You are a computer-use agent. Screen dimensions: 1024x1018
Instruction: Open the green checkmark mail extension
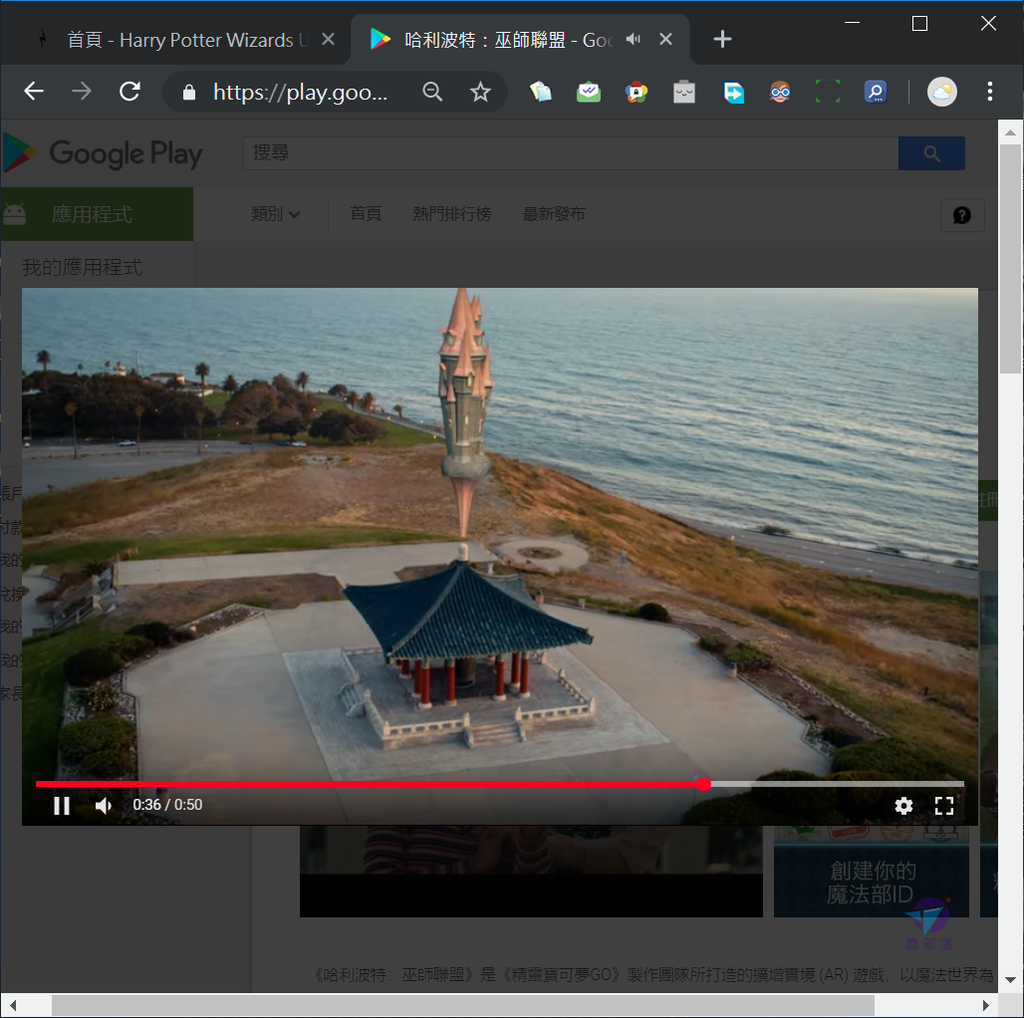tap(588, 92)
